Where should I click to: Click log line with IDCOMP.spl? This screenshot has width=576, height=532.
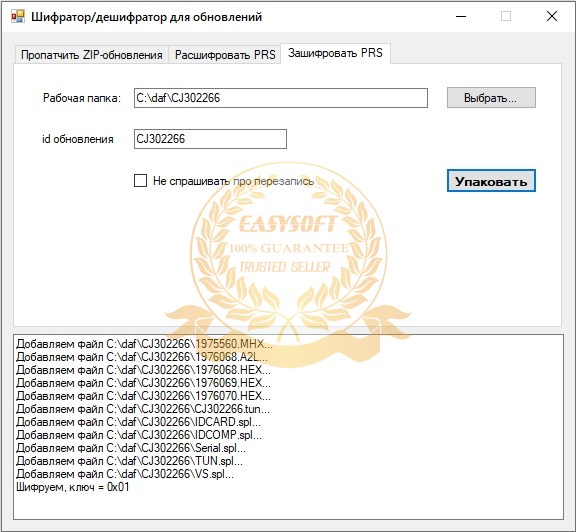point(139,435)
